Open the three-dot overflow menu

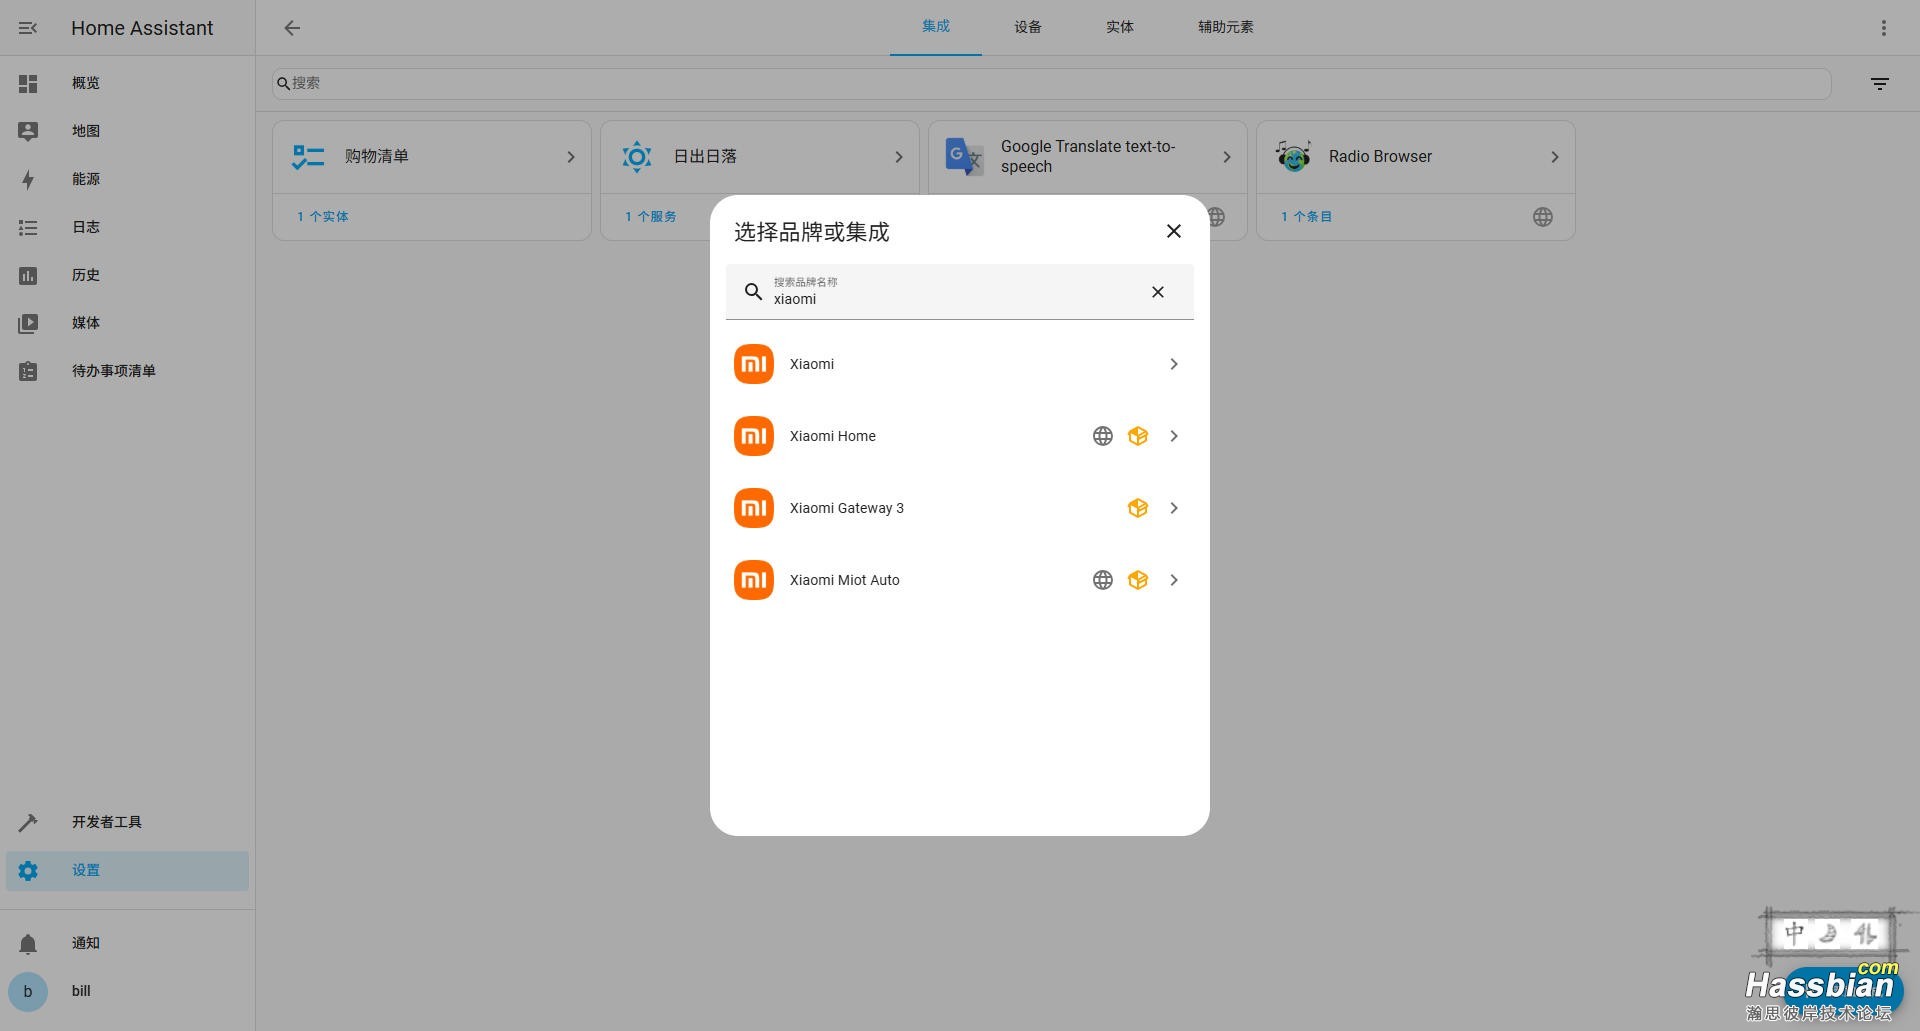tap(1884, 28)
